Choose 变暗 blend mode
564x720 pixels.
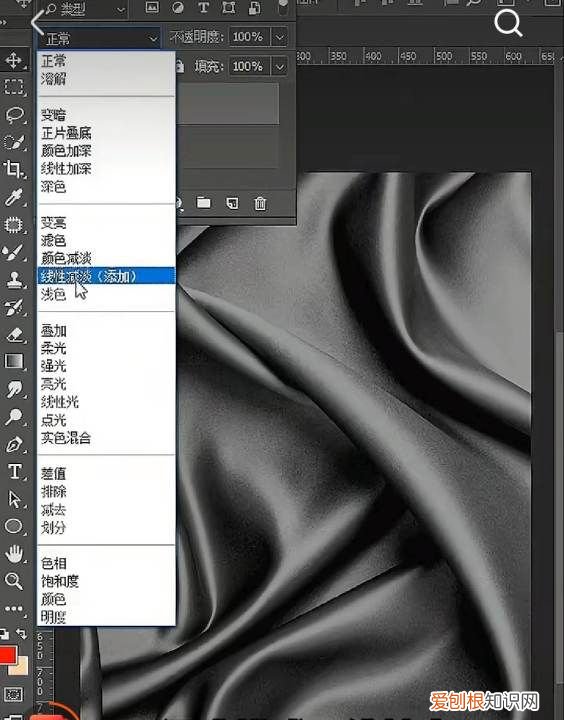click(x=106, y=115)
